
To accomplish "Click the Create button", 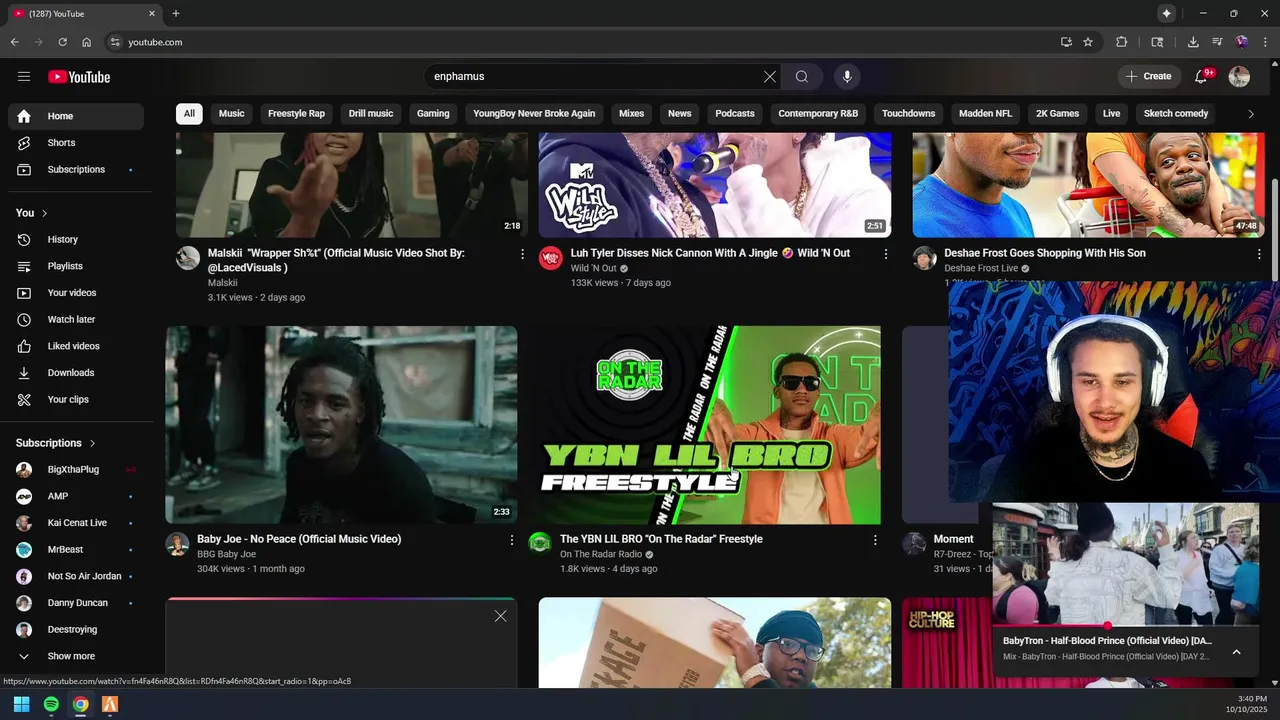I will click(x=1148, y=77).
